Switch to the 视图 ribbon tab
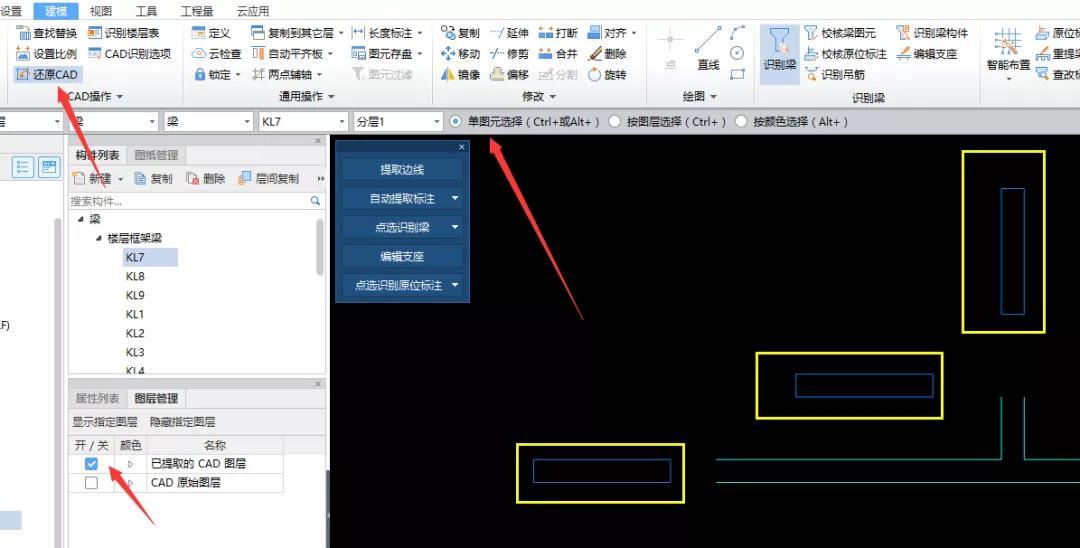1080x548 pixels. point(101,11)
